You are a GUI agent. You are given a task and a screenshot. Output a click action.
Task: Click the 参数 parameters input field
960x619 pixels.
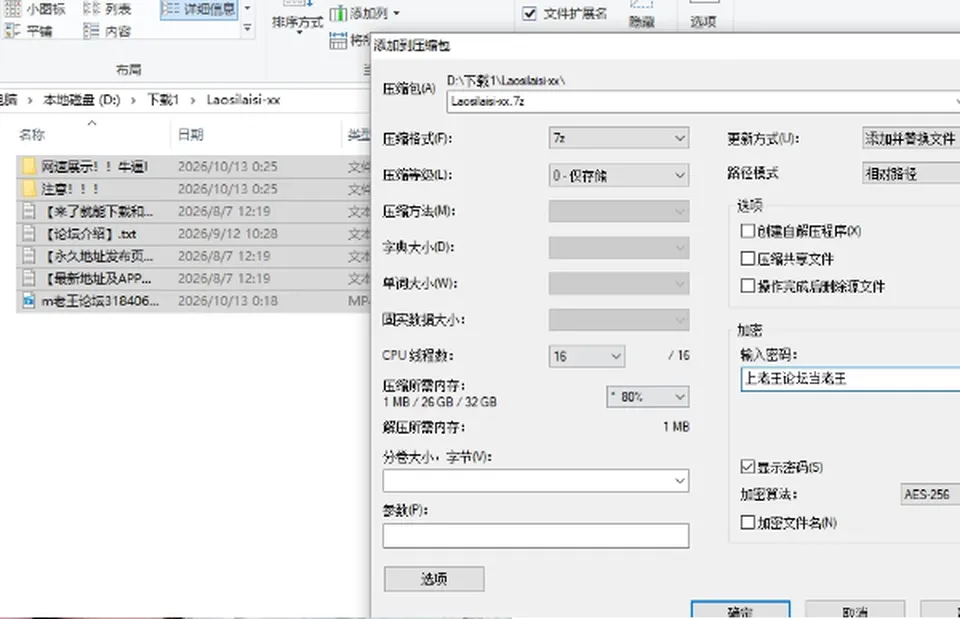[536, 536]
